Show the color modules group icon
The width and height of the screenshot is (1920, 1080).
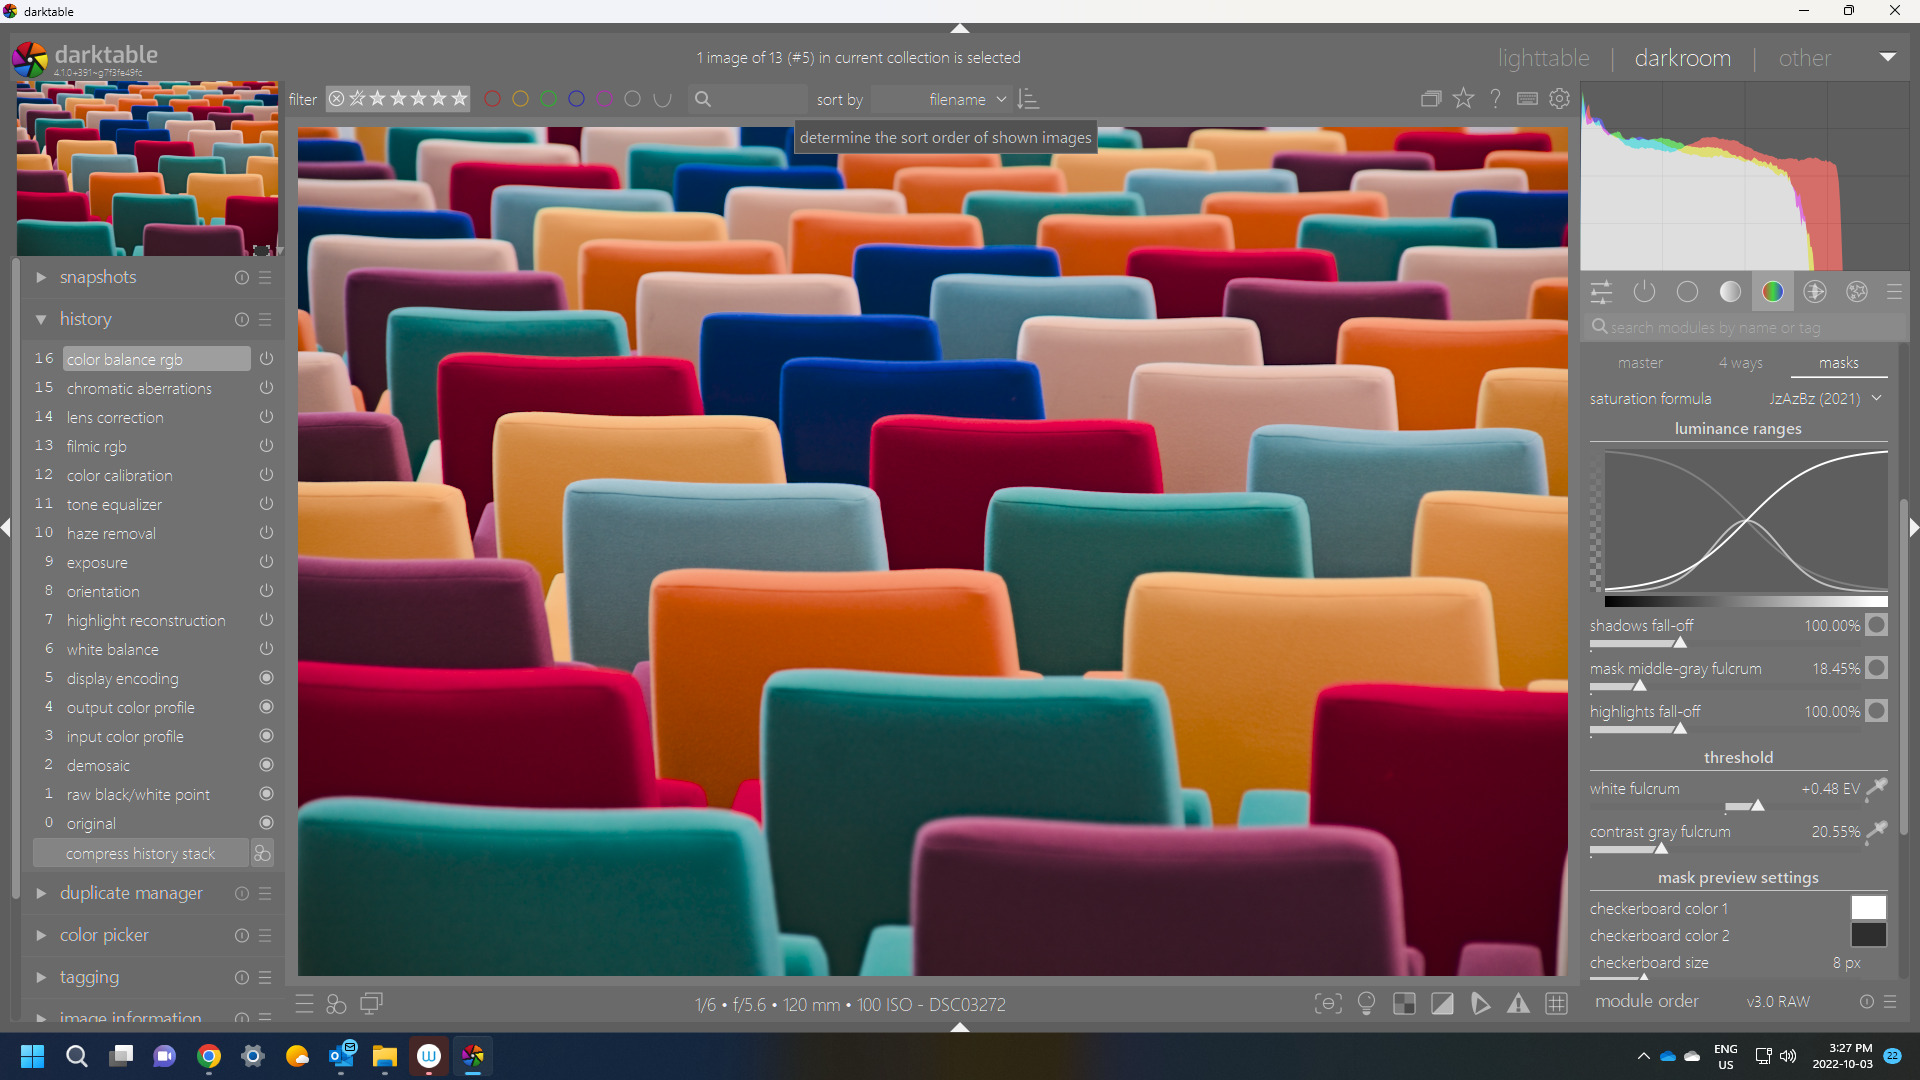pos(1772,292)
